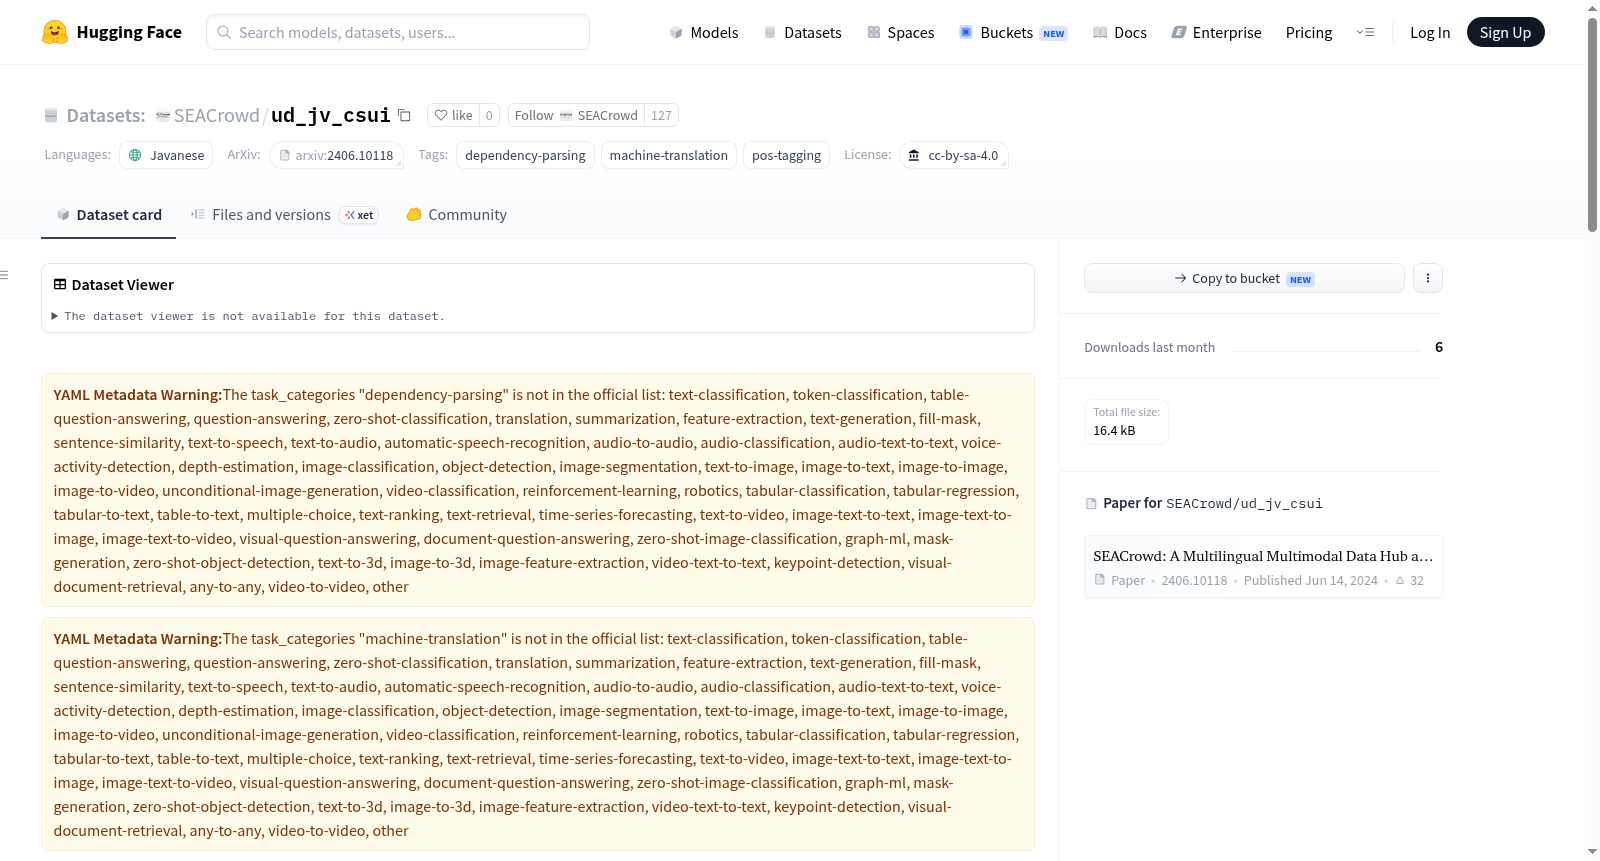Click the Models cube icon

tap(676, 33)
